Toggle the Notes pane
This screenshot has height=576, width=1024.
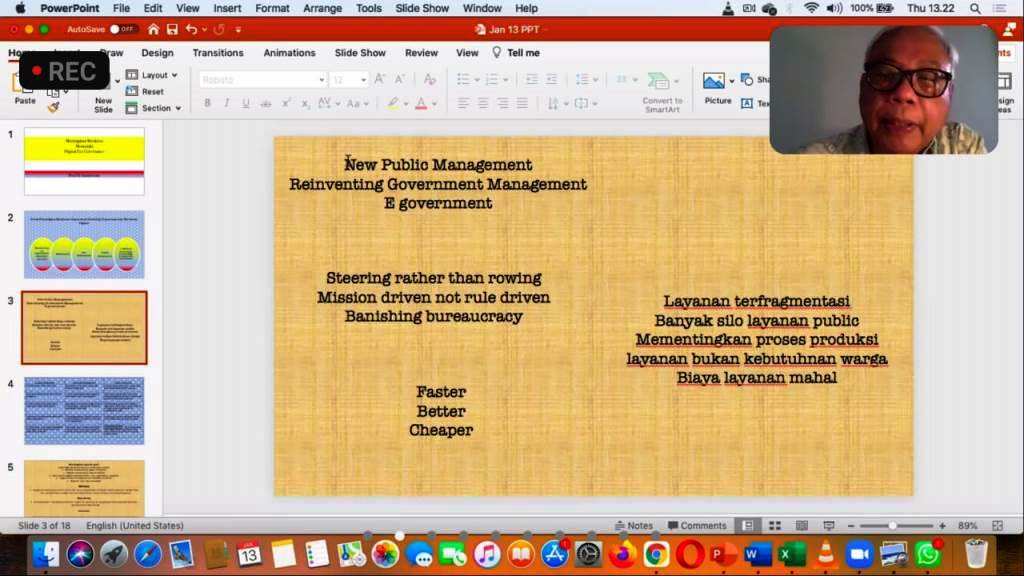tap(634, 526)
